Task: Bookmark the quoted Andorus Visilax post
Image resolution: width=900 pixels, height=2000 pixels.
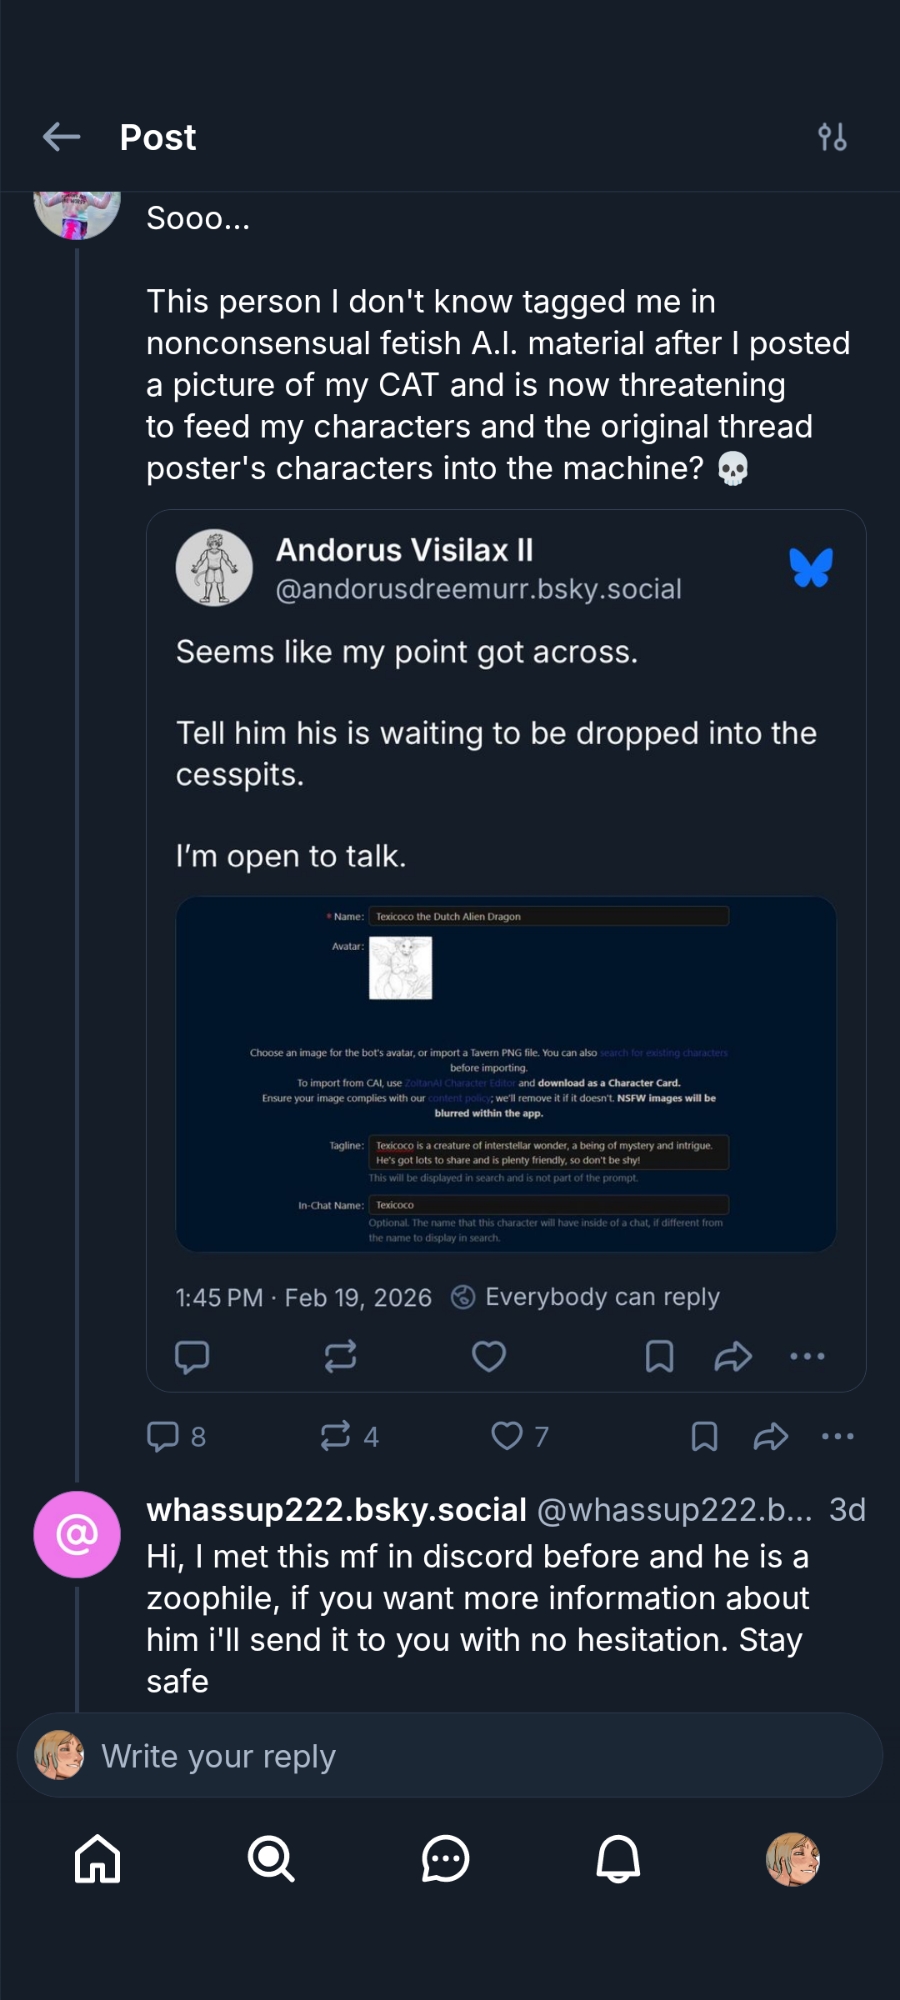Action: [x=659, y=1356]
